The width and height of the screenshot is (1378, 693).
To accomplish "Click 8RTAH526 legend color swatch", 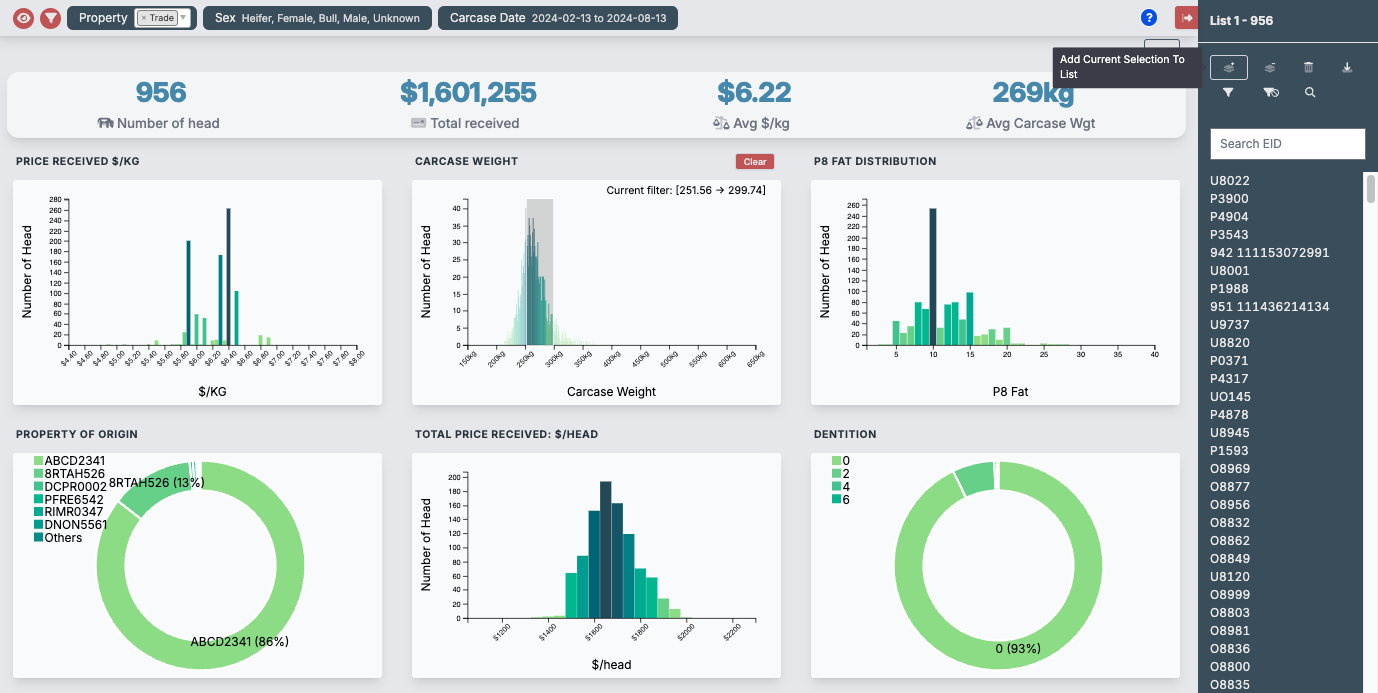I will point(38,474).
